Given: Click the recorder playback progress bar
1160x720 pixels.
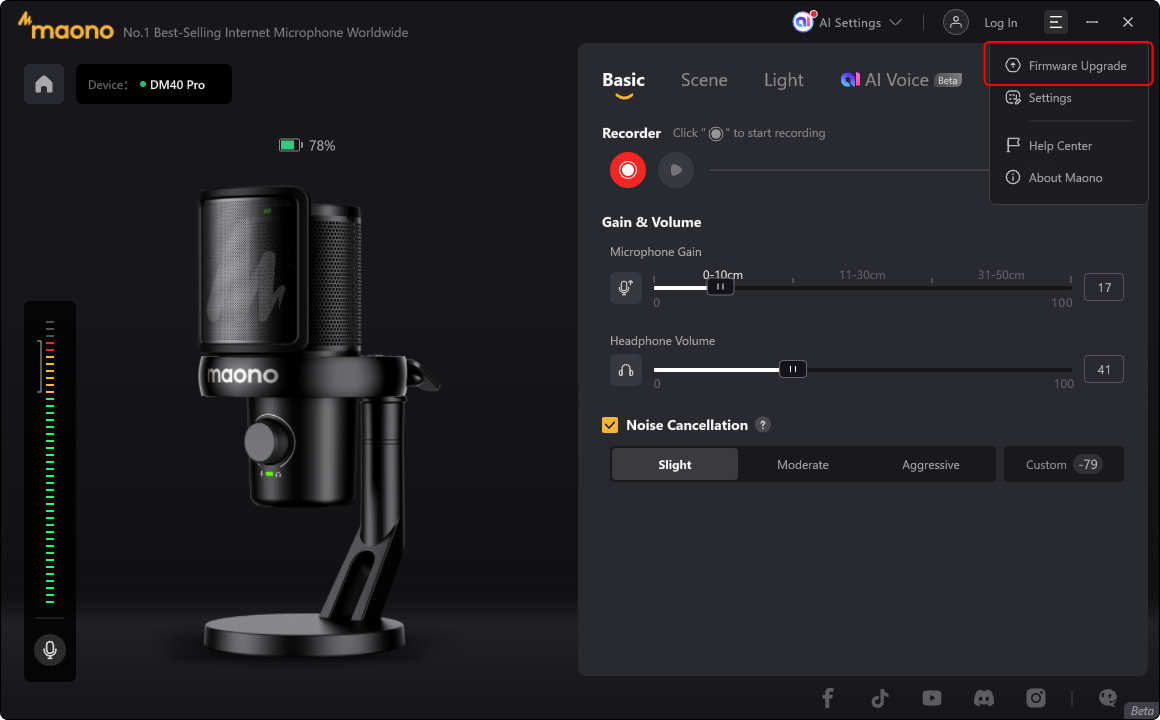Looking at the screenshot, I should (849, 170).
